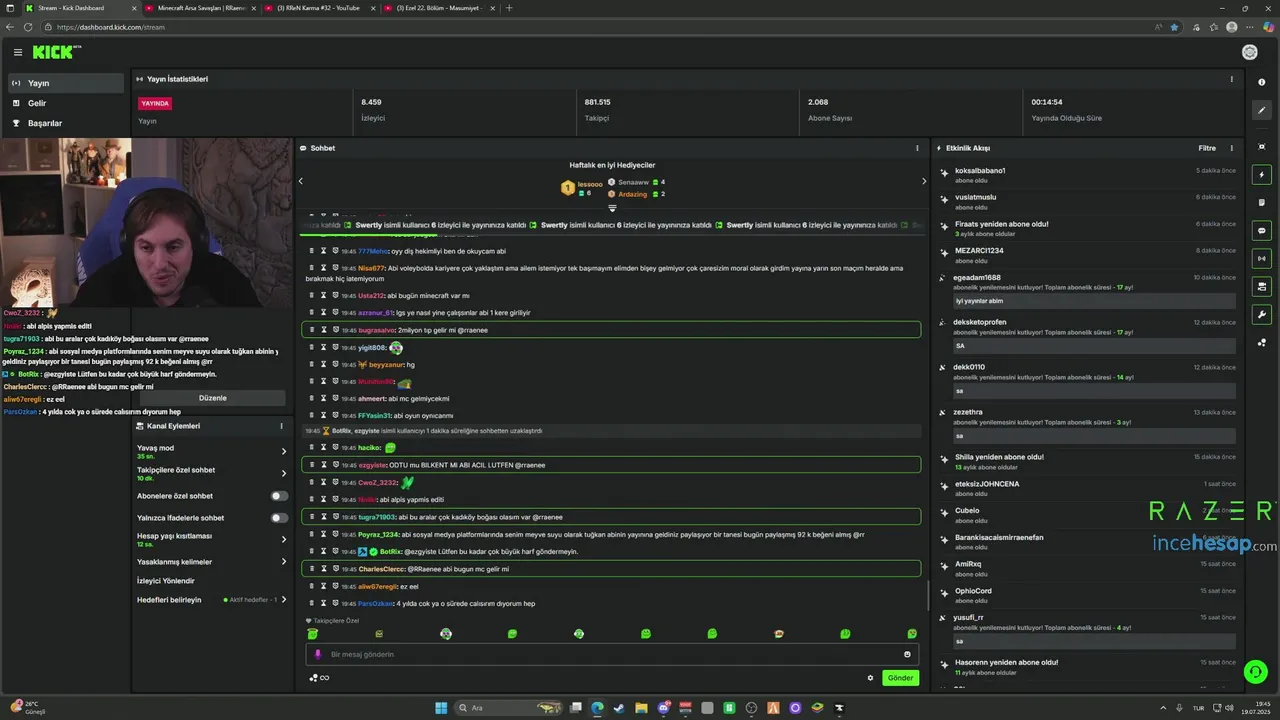Bookmark page with star icon in address bar

pyautogui.click(x=1174, y=27)
